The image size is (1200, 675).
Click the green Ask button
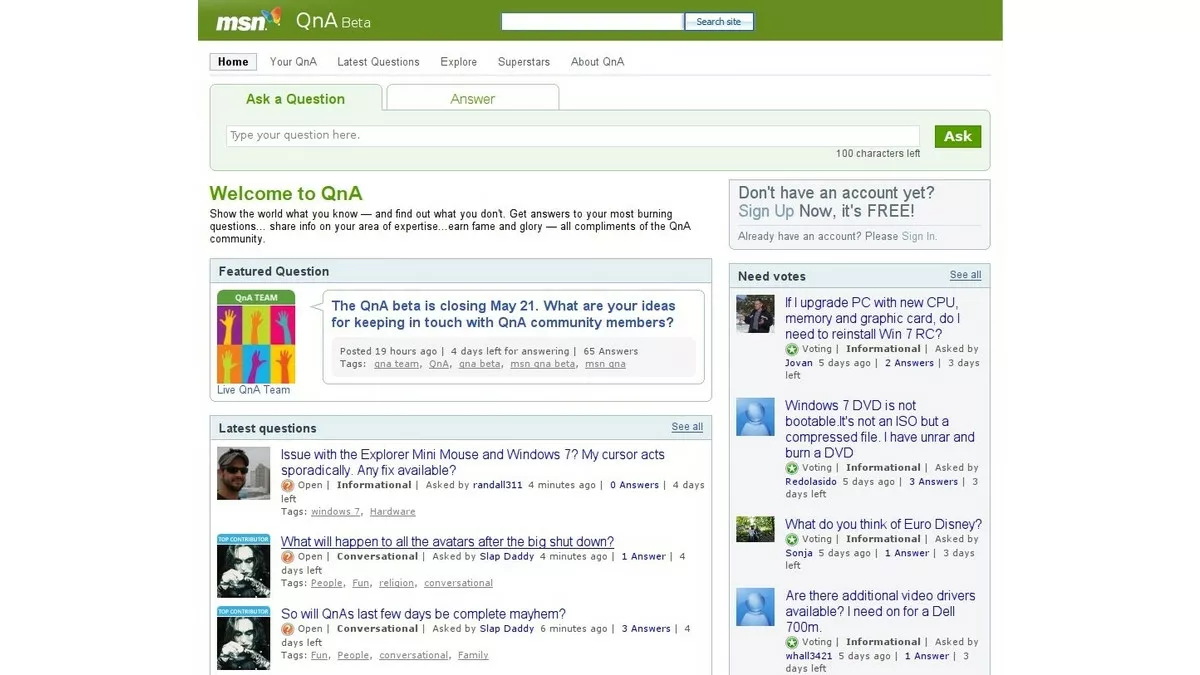tap(958, 137)
